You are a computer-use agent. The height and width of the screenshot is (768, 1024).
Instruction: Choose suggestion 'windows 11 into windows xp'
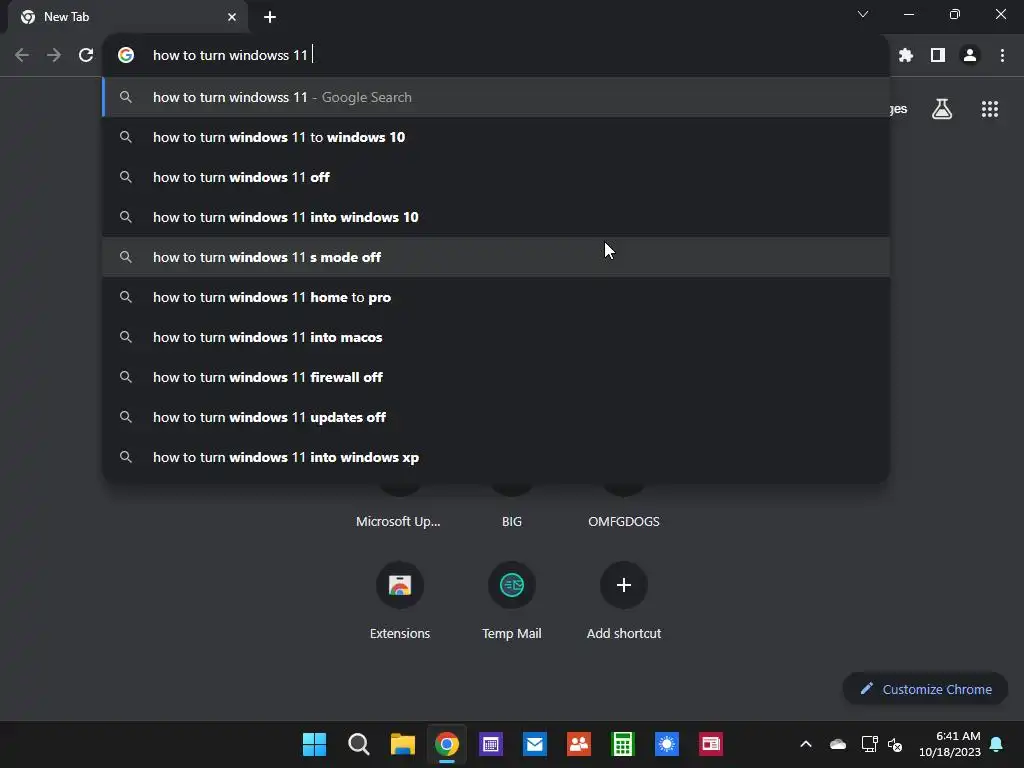coord(496,457)
